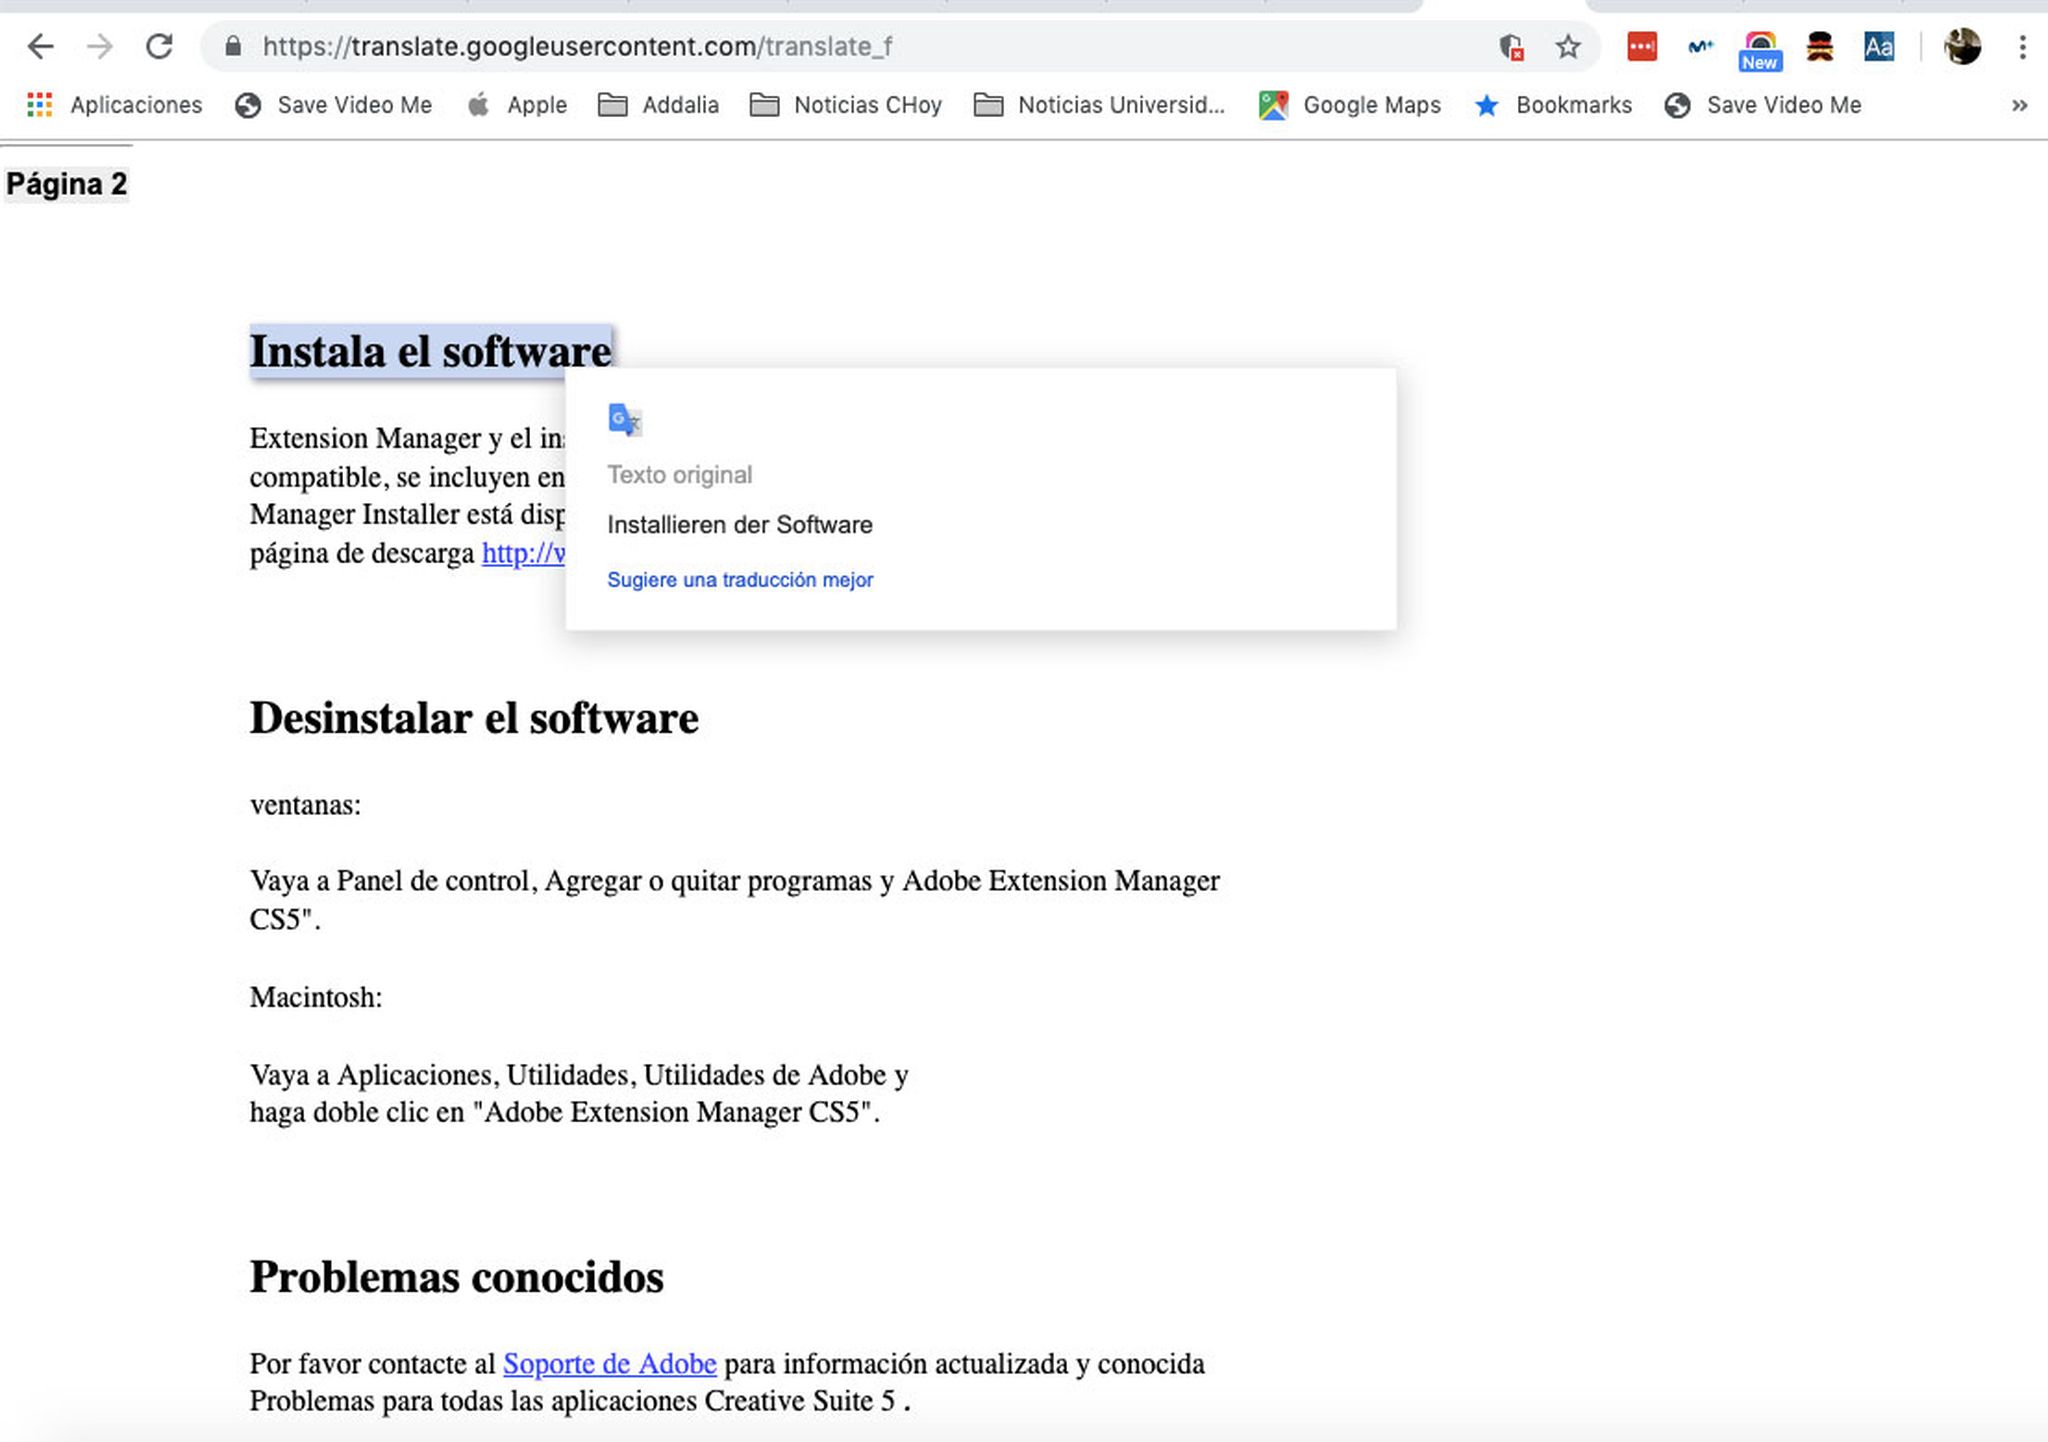
Task: Reload the current page
Action: tap(159, 46)
